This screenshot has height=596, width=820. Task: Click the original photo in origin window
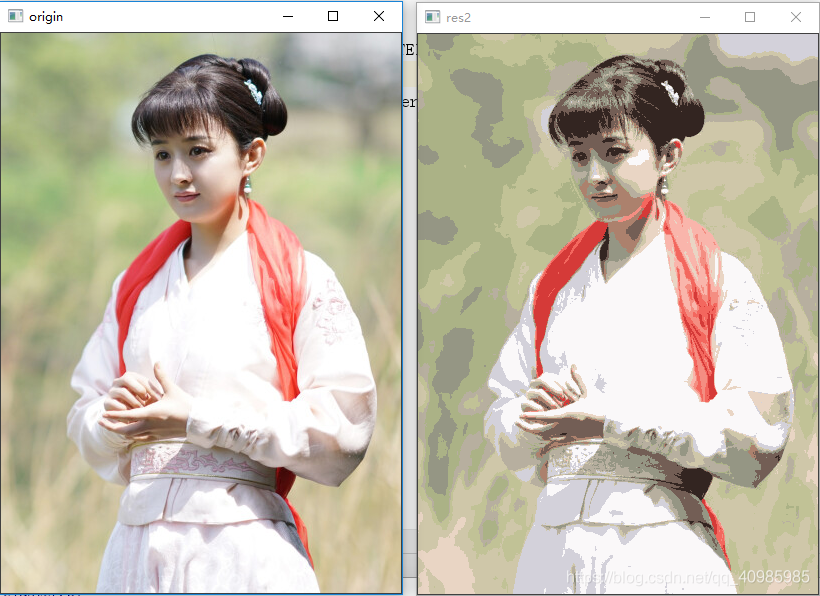[x=201, y=313]
